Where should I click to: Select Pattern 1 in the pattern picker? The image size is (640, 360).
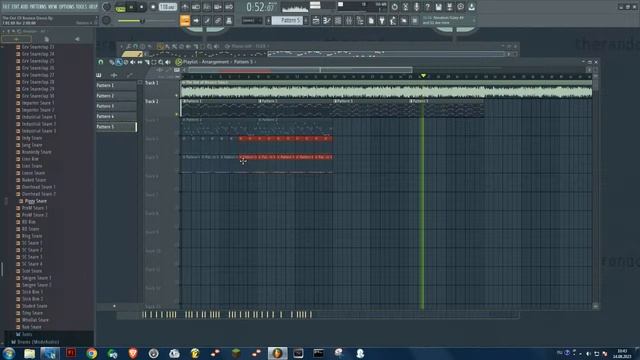(x=116, y=85)
